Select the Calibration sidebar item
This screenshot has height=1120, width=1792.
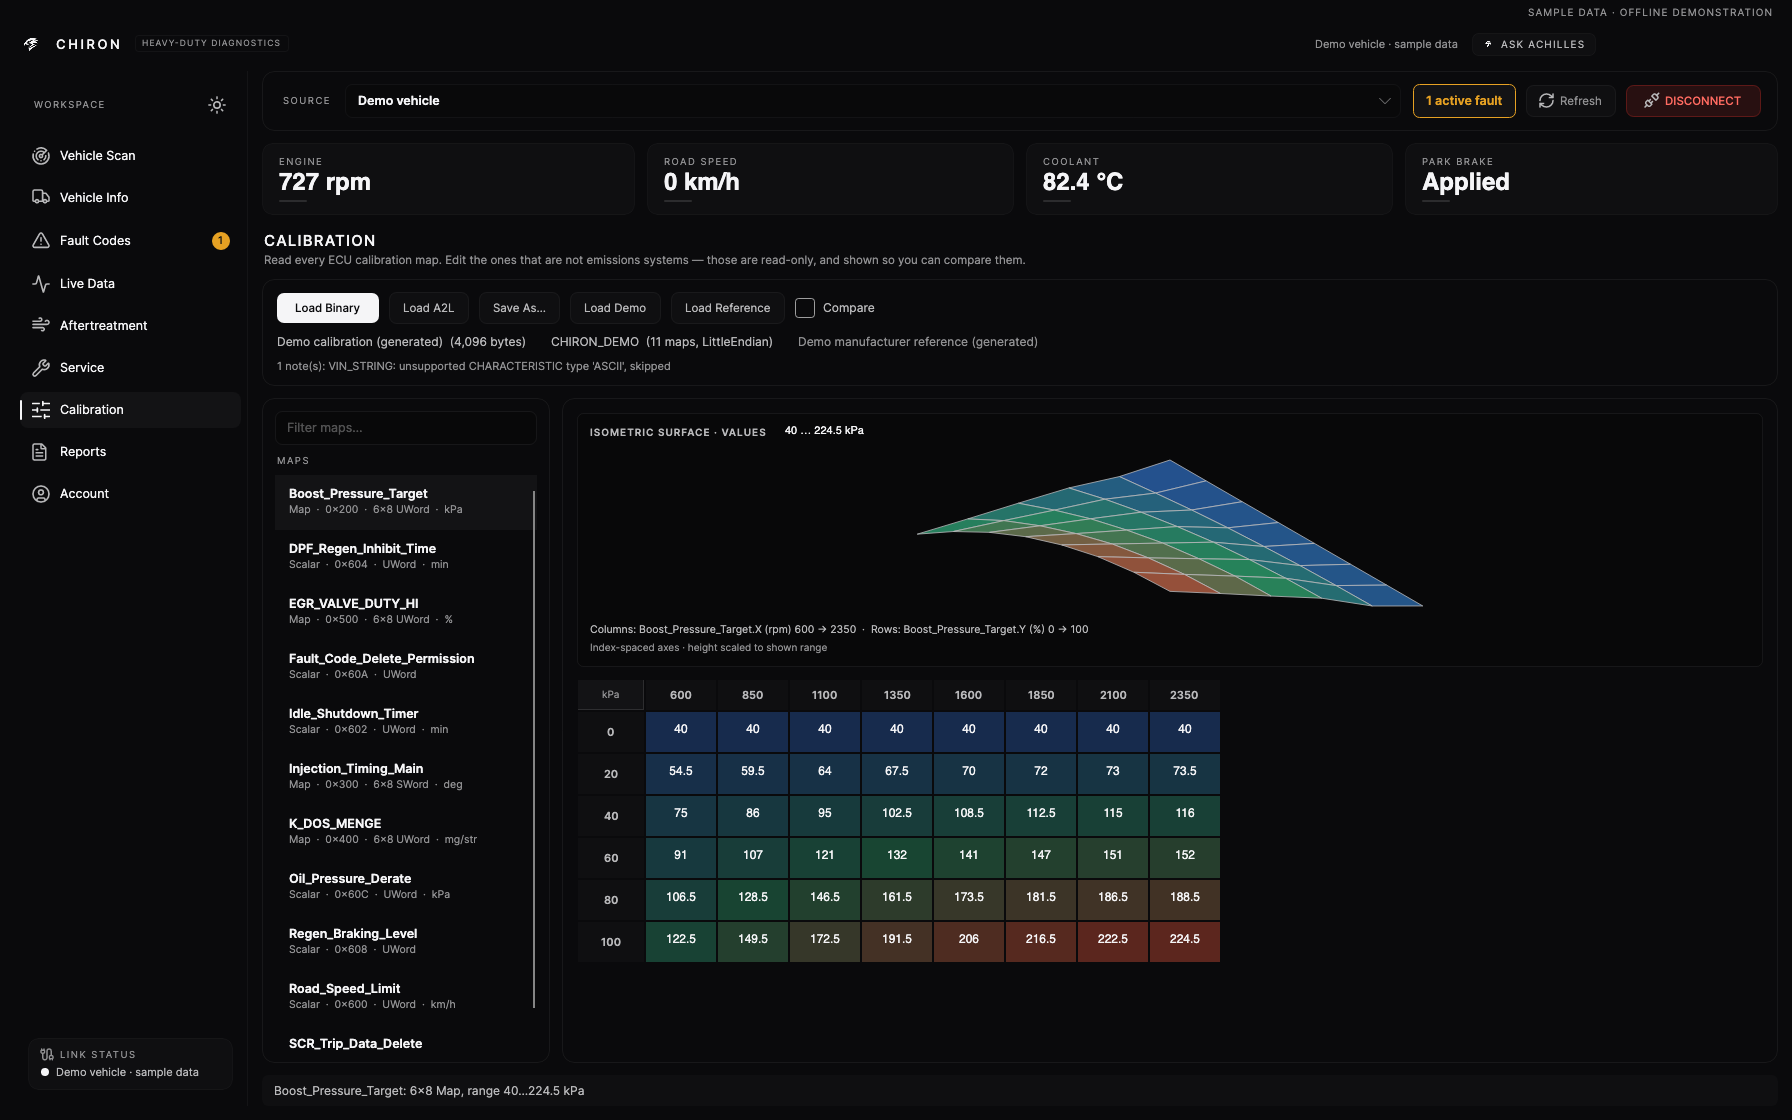[130, 410]
